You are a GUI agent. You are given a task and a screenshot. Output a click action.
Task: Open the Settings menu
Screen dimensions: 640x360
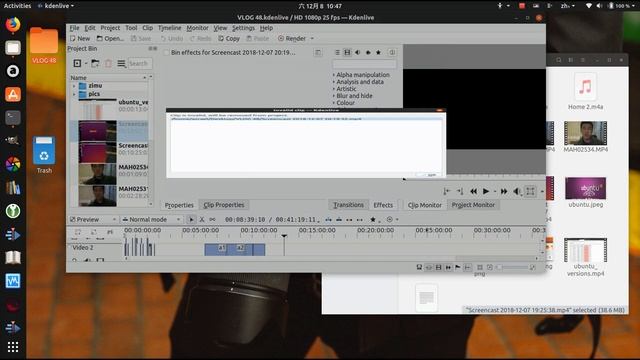pos(243,28)
